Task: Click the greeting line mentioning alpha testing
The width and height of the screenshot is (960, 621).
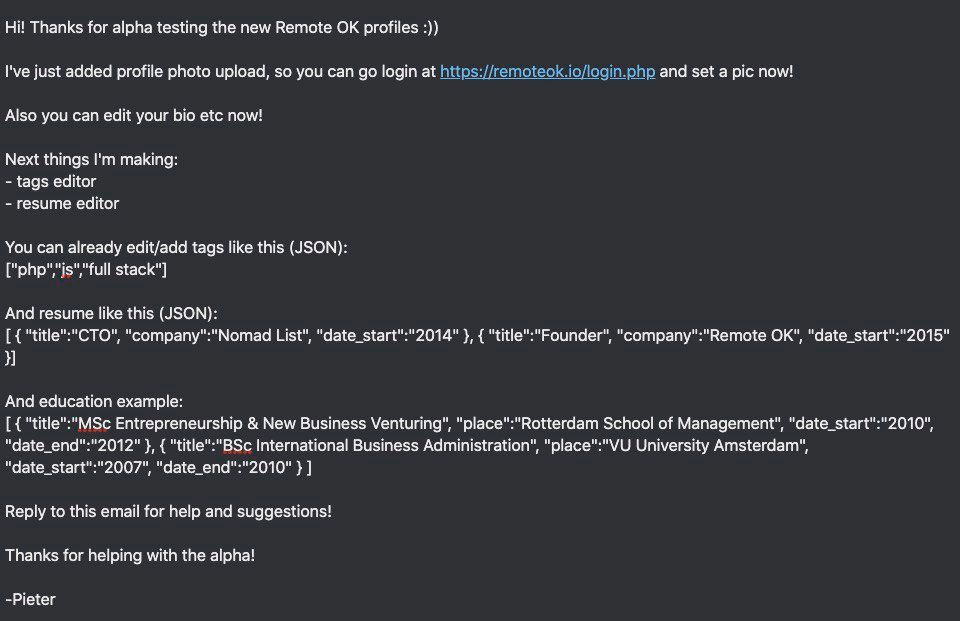Action: (222, 28)
